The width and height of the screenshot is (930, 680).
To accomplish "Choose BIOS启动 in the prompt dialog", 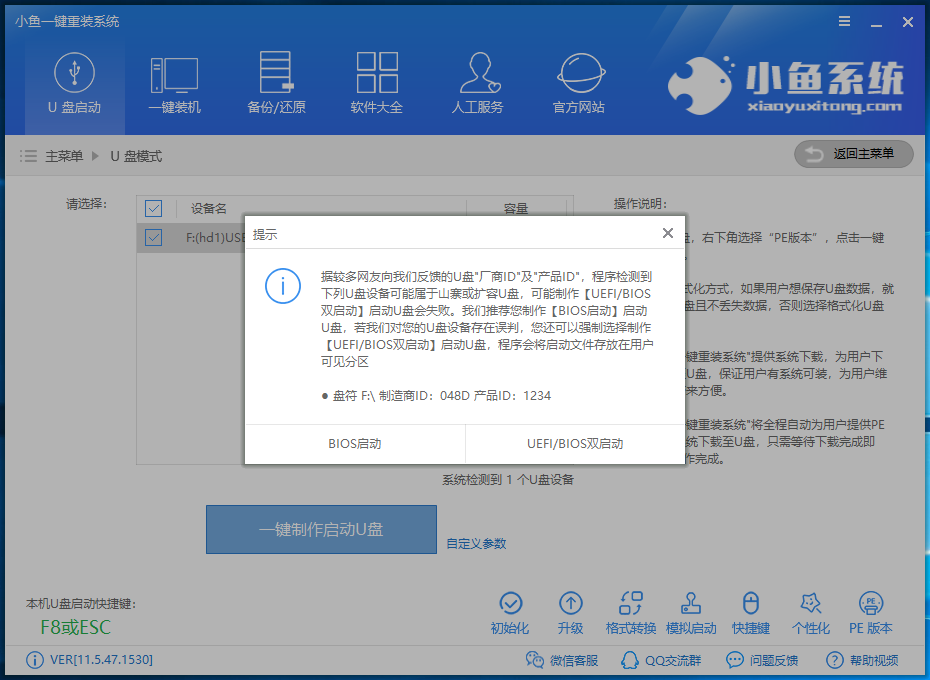I will click(x=353, y=443).
